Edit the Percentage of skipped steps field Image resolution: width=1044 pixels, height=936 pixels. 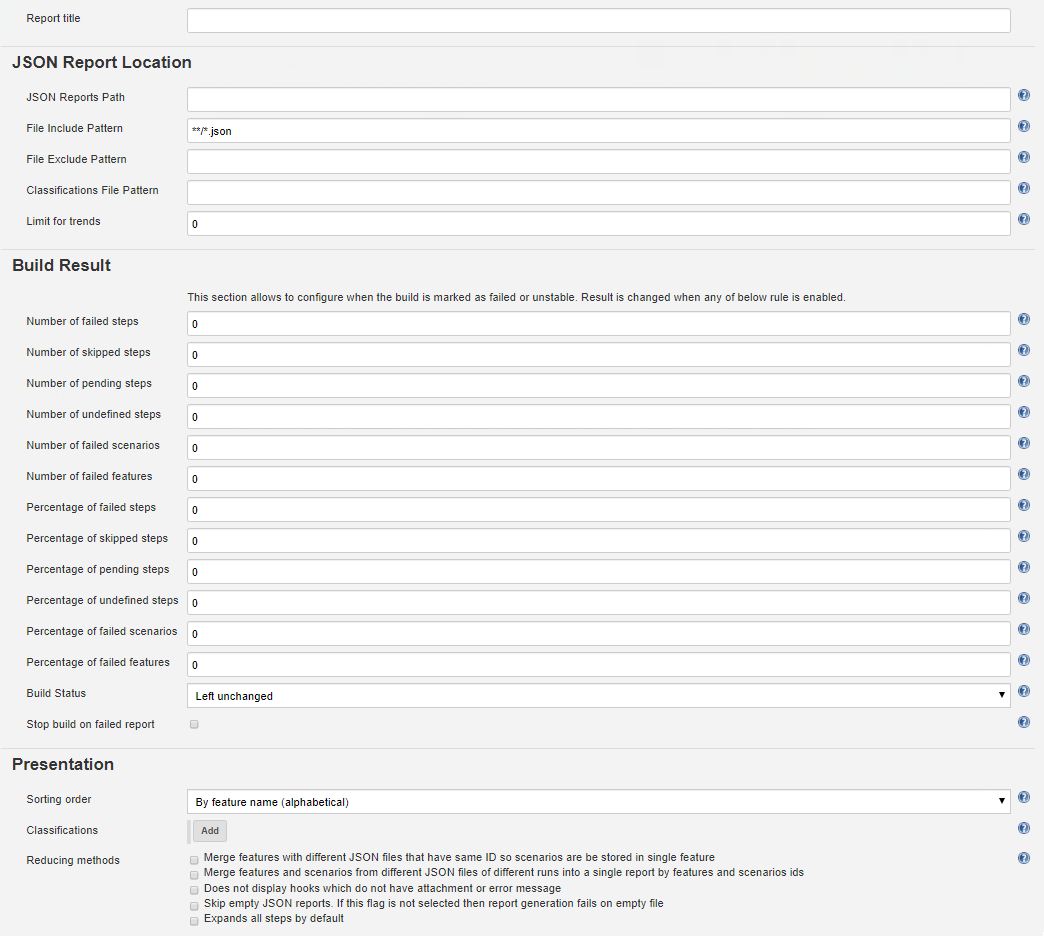pyautogui.click(x=599, y=541)
